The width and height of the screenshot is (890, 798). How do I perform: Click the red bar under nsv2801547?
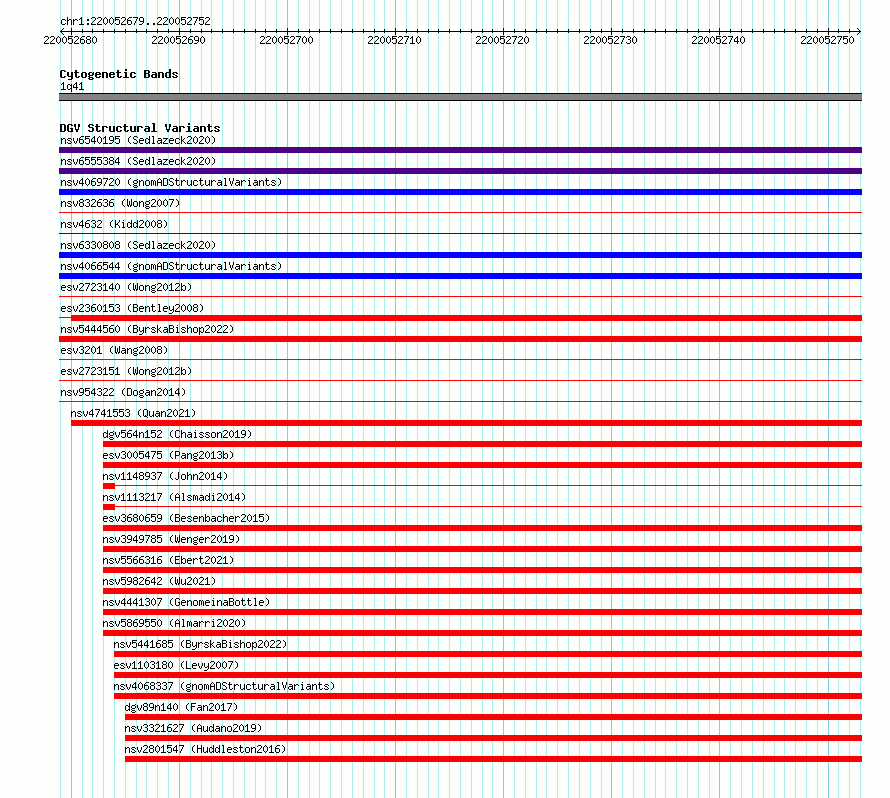(x=493, y=759)
